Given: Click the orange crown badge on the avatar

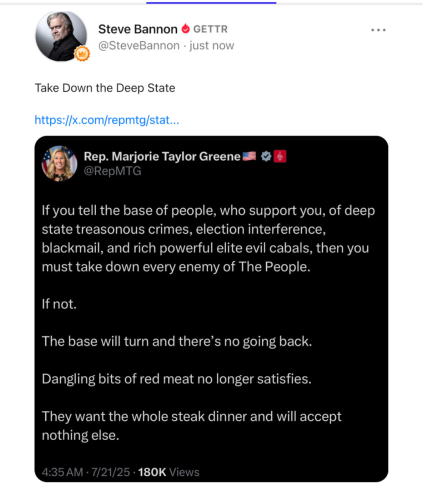Looking at the screenshot, I should pyautogui.click(x=82, y=54).
